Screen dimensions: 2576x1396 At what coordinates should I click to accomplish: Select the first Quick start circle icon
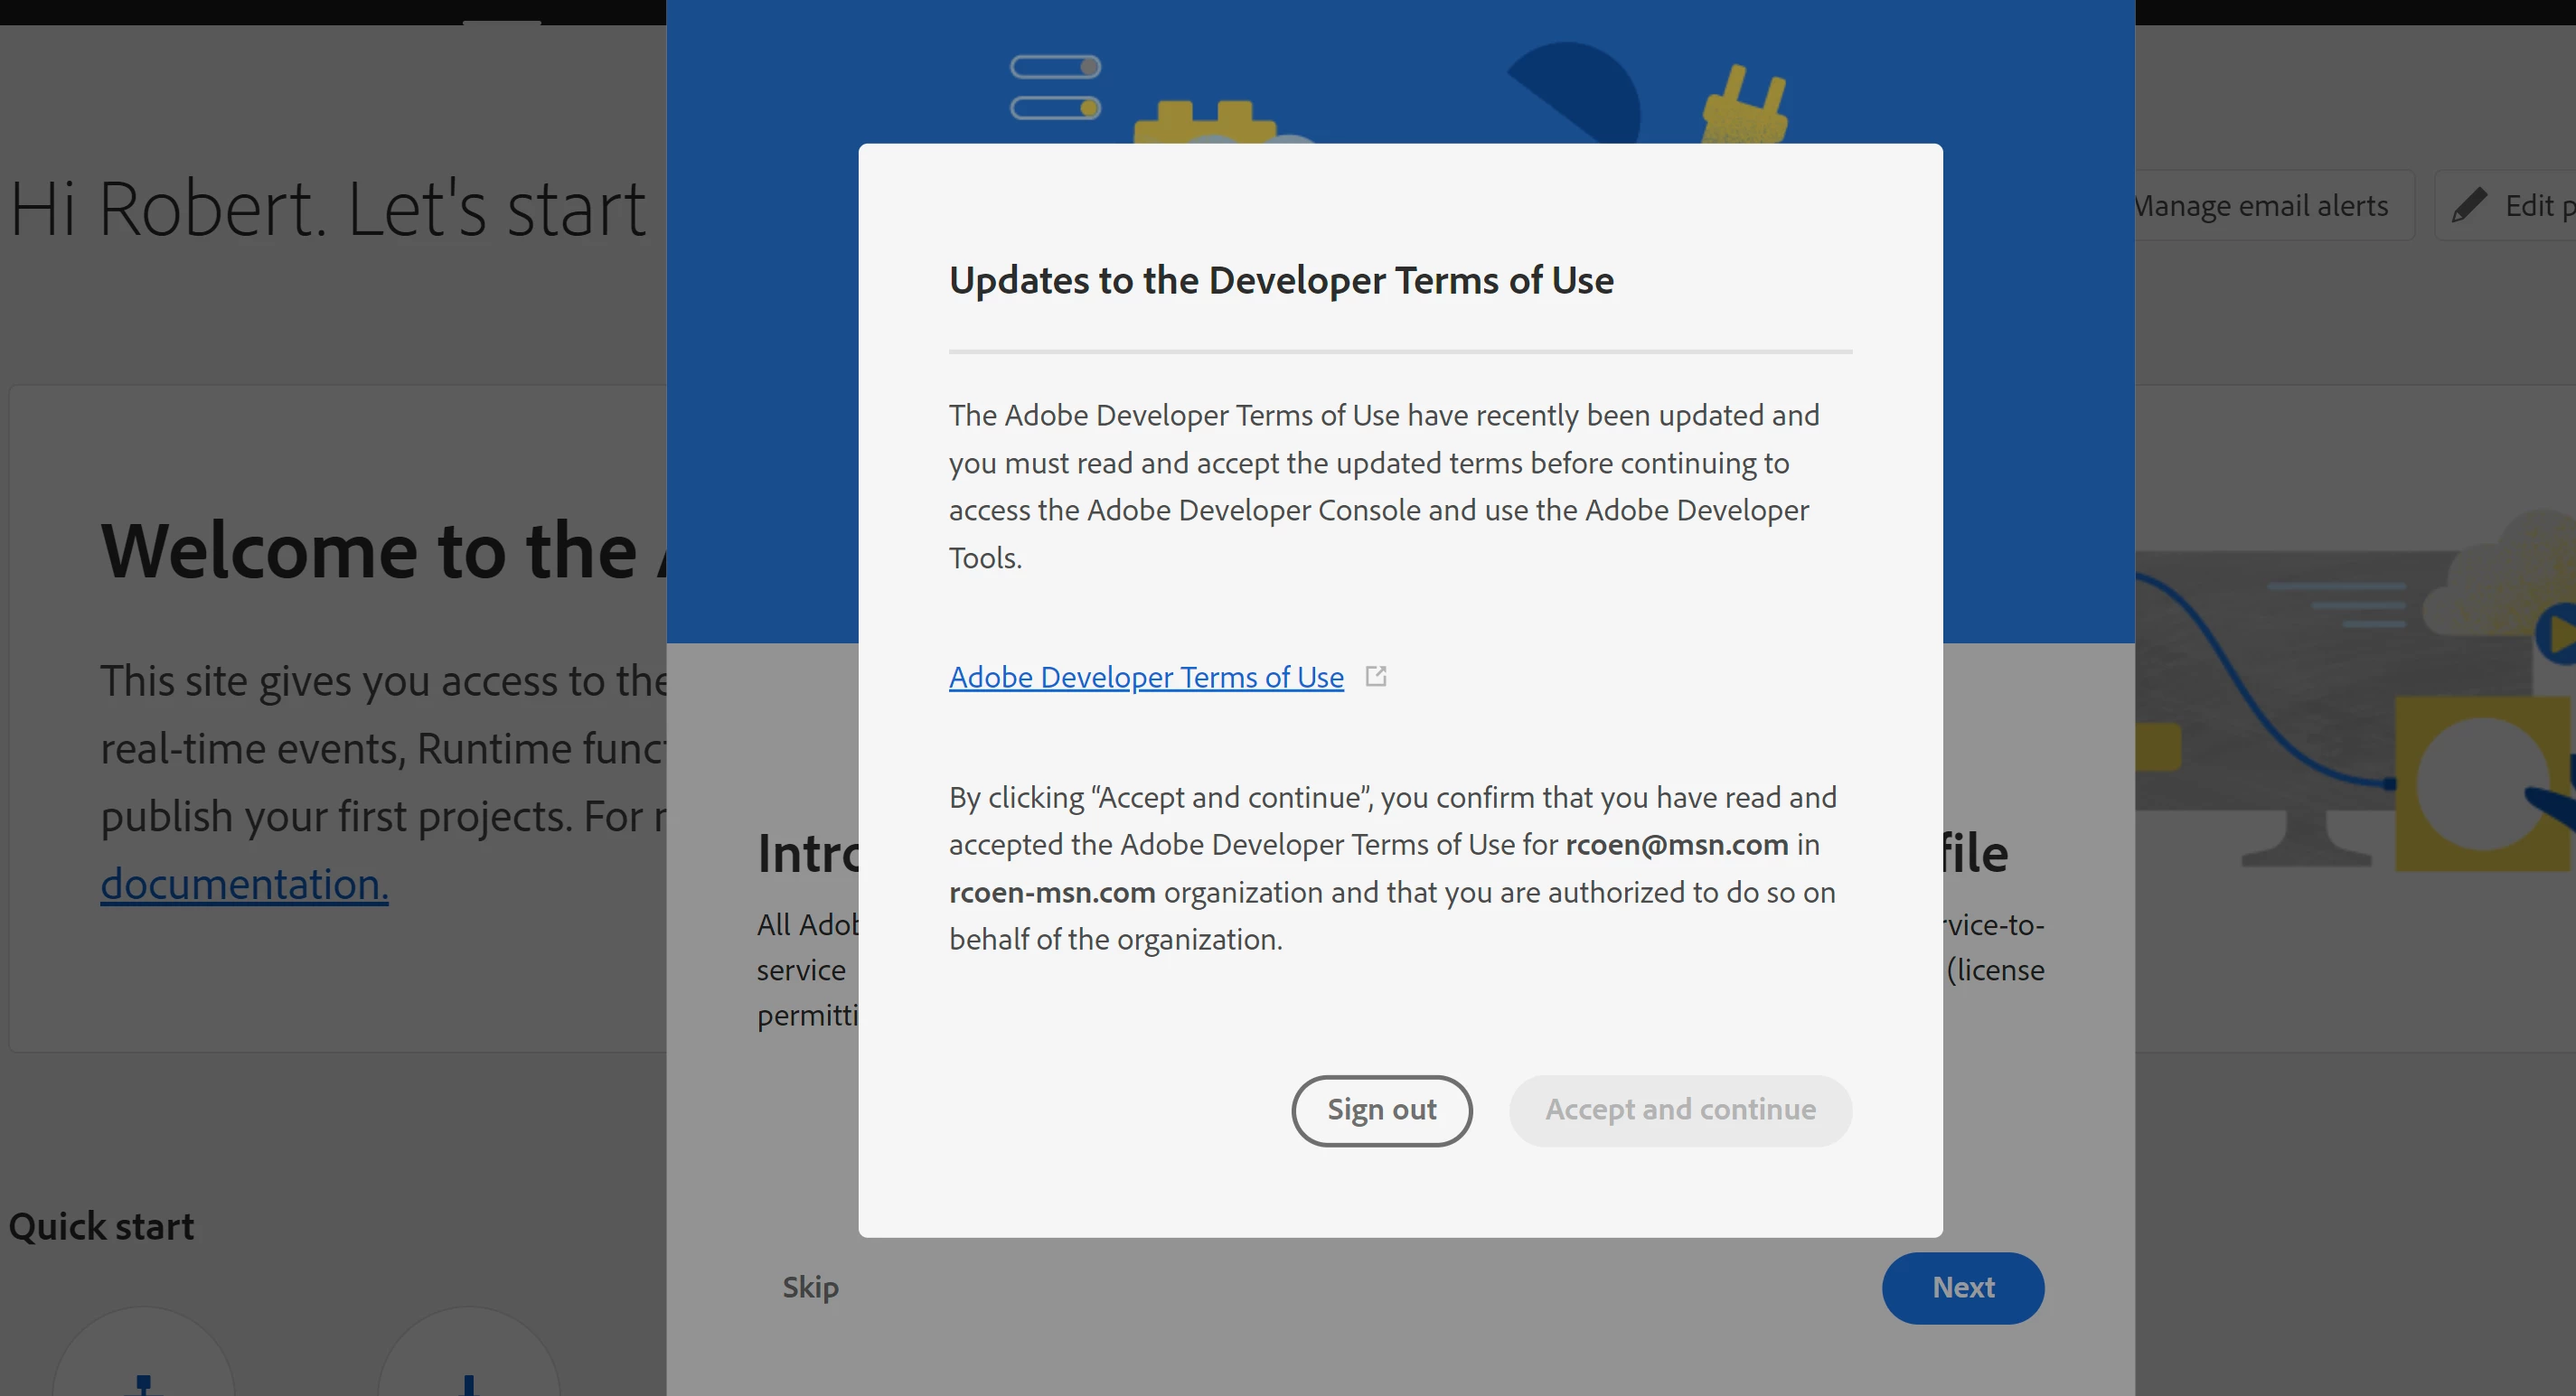(143, 1358)
